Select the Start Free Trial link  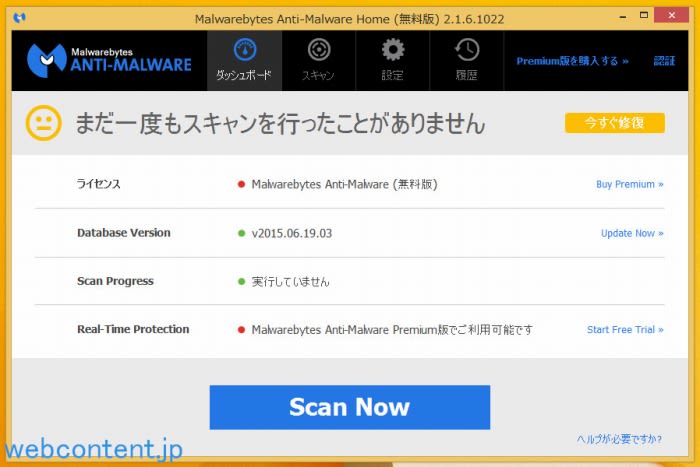coord(625,330)
